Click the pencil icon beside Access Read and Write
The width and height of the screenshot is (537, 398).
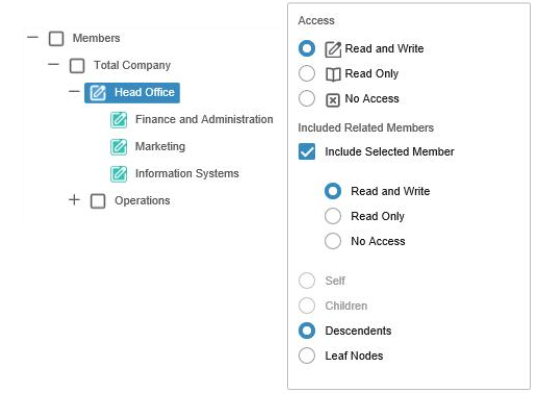333,49
